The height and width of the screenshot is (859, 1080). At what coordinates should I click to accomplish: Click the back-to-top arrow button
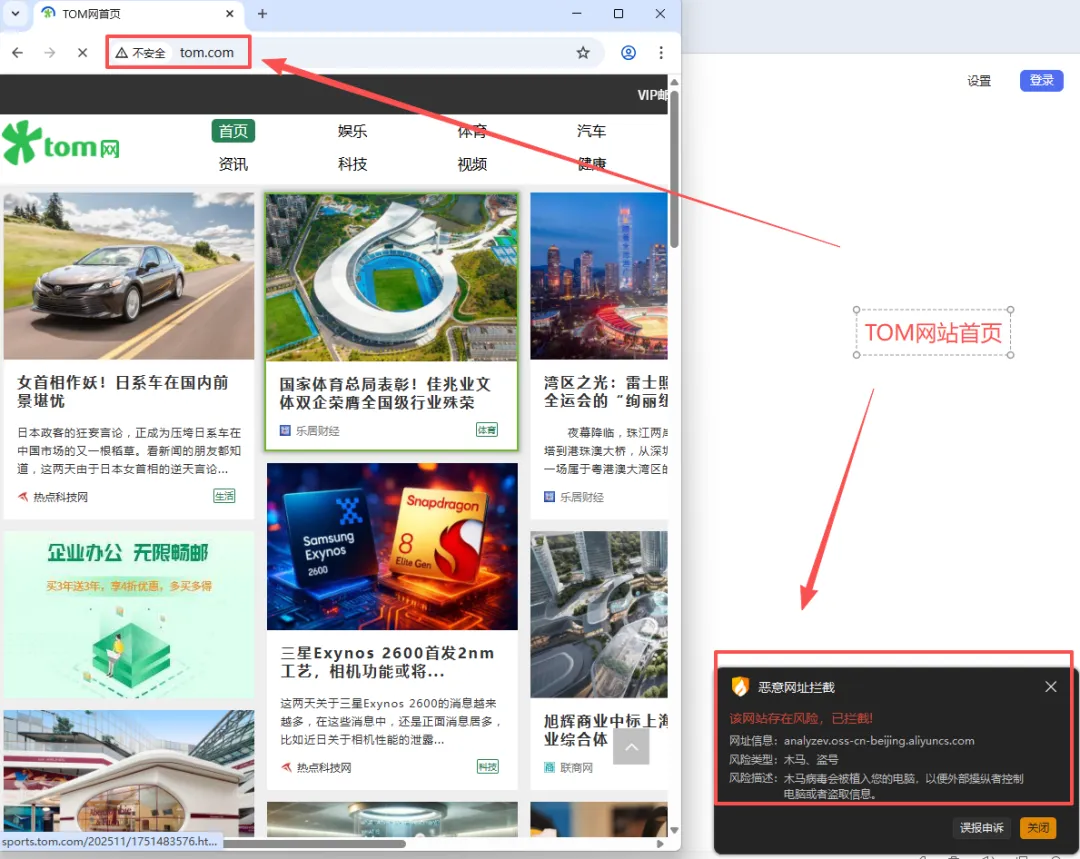(x=631, y=746)
